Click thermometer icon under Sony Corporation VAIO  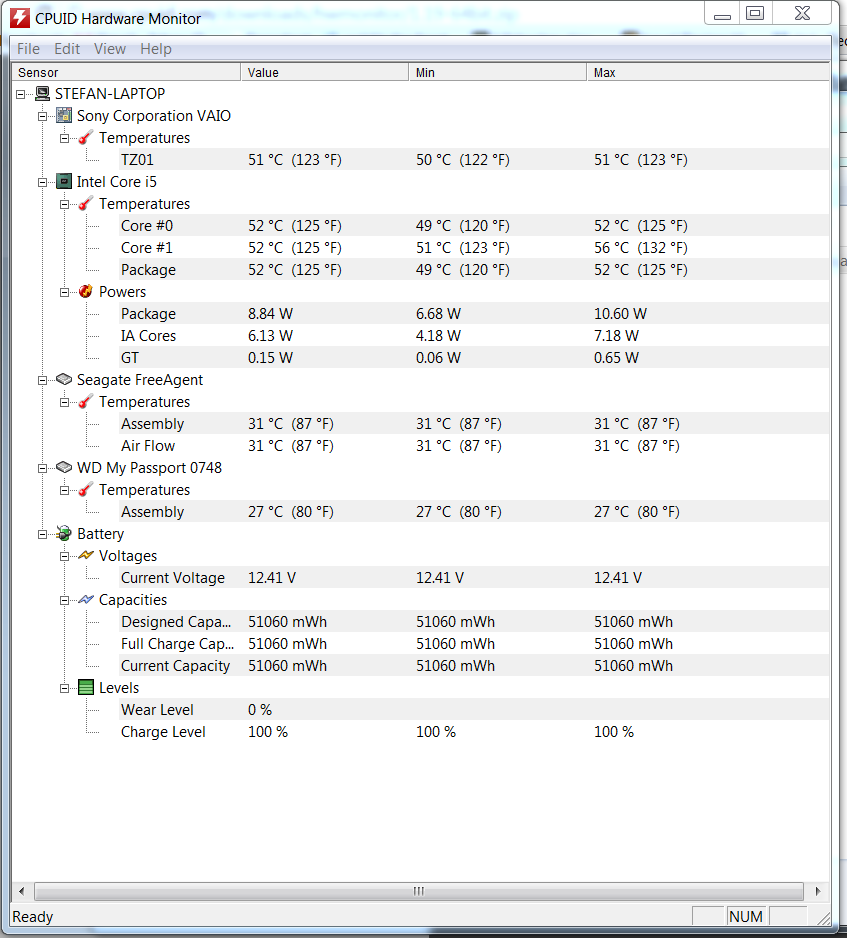[86, 138]
